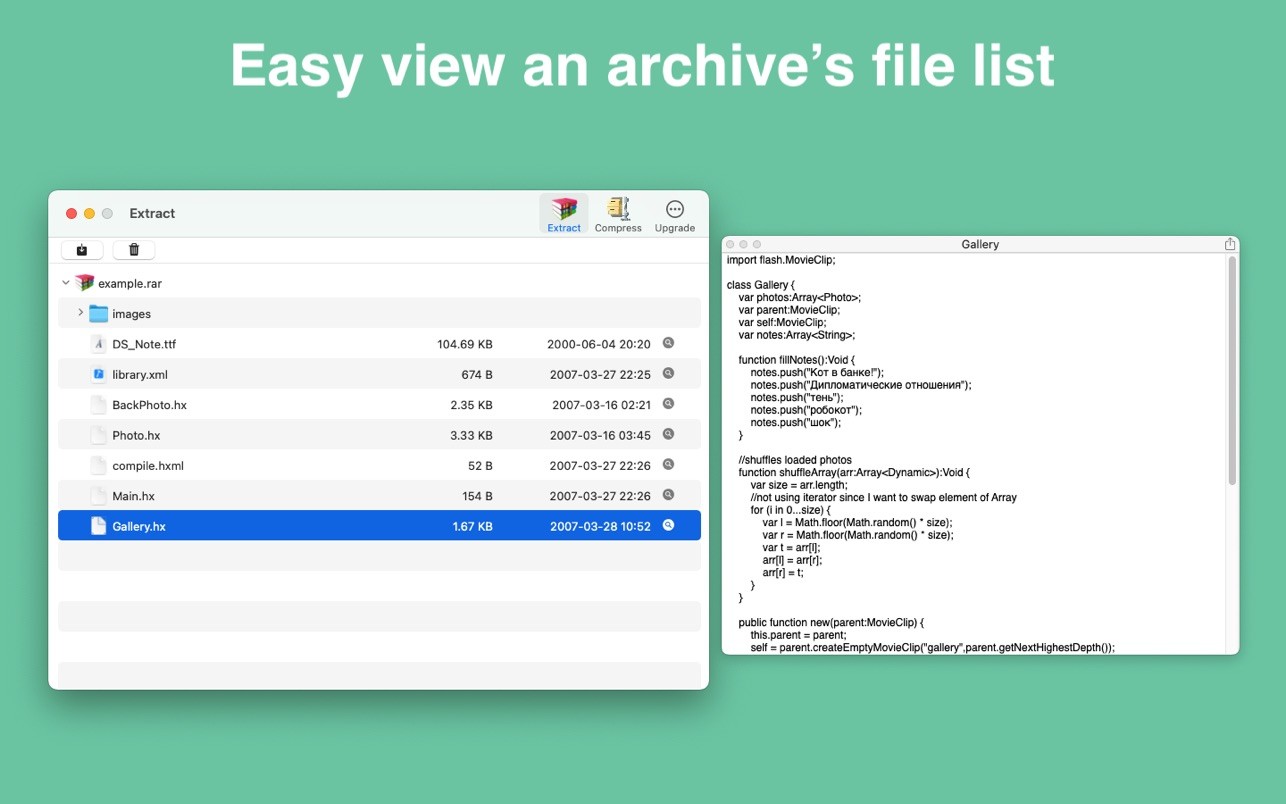Toggle the preview magnifier on BackPhoto.hx
This screenshot has width=1286, height=804.
(x=669, y=404)
